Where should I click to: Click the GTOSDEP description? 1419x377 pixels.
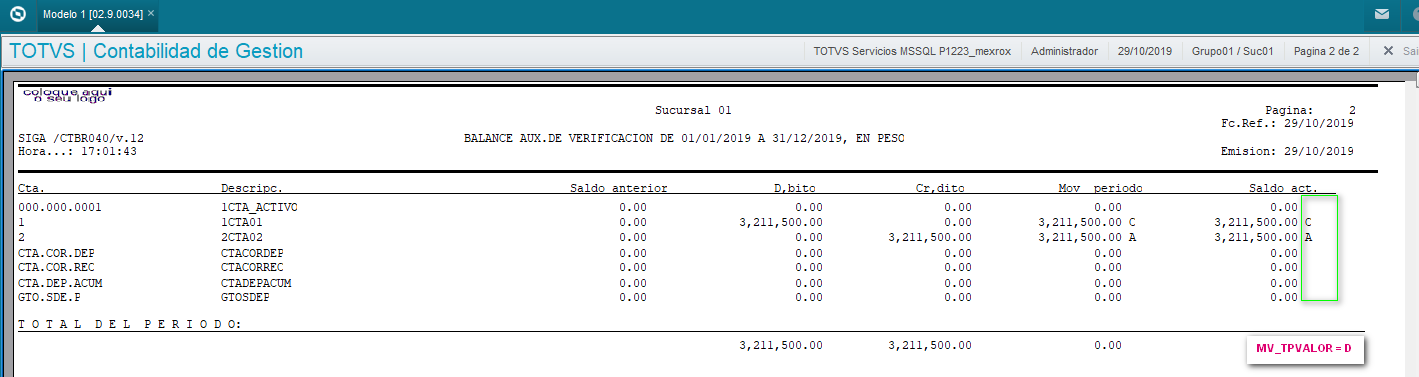pyautogui.click(x=244, y=297)
